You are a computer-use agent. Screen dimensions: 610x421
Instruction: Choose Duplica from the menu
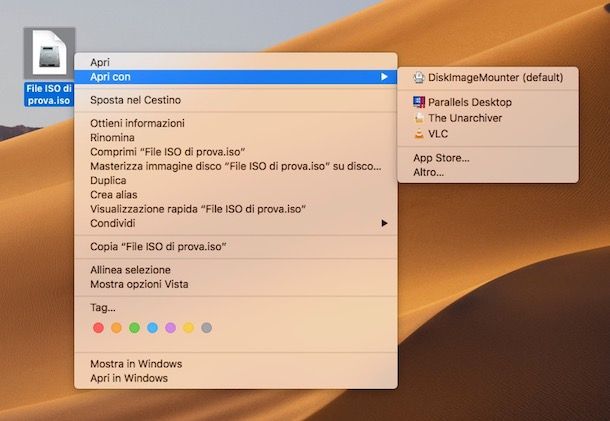pyautogui.click(x=236, y=181)
